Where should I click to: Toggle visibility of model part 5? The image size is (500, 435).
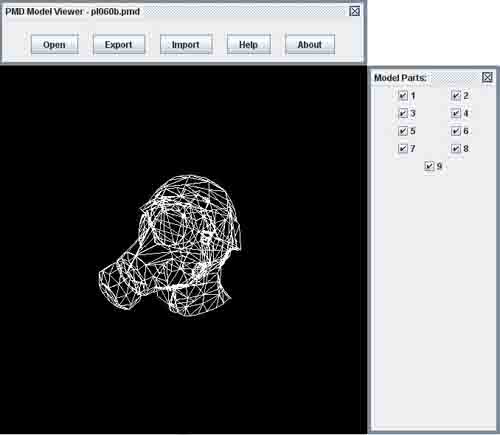(403, 131)
